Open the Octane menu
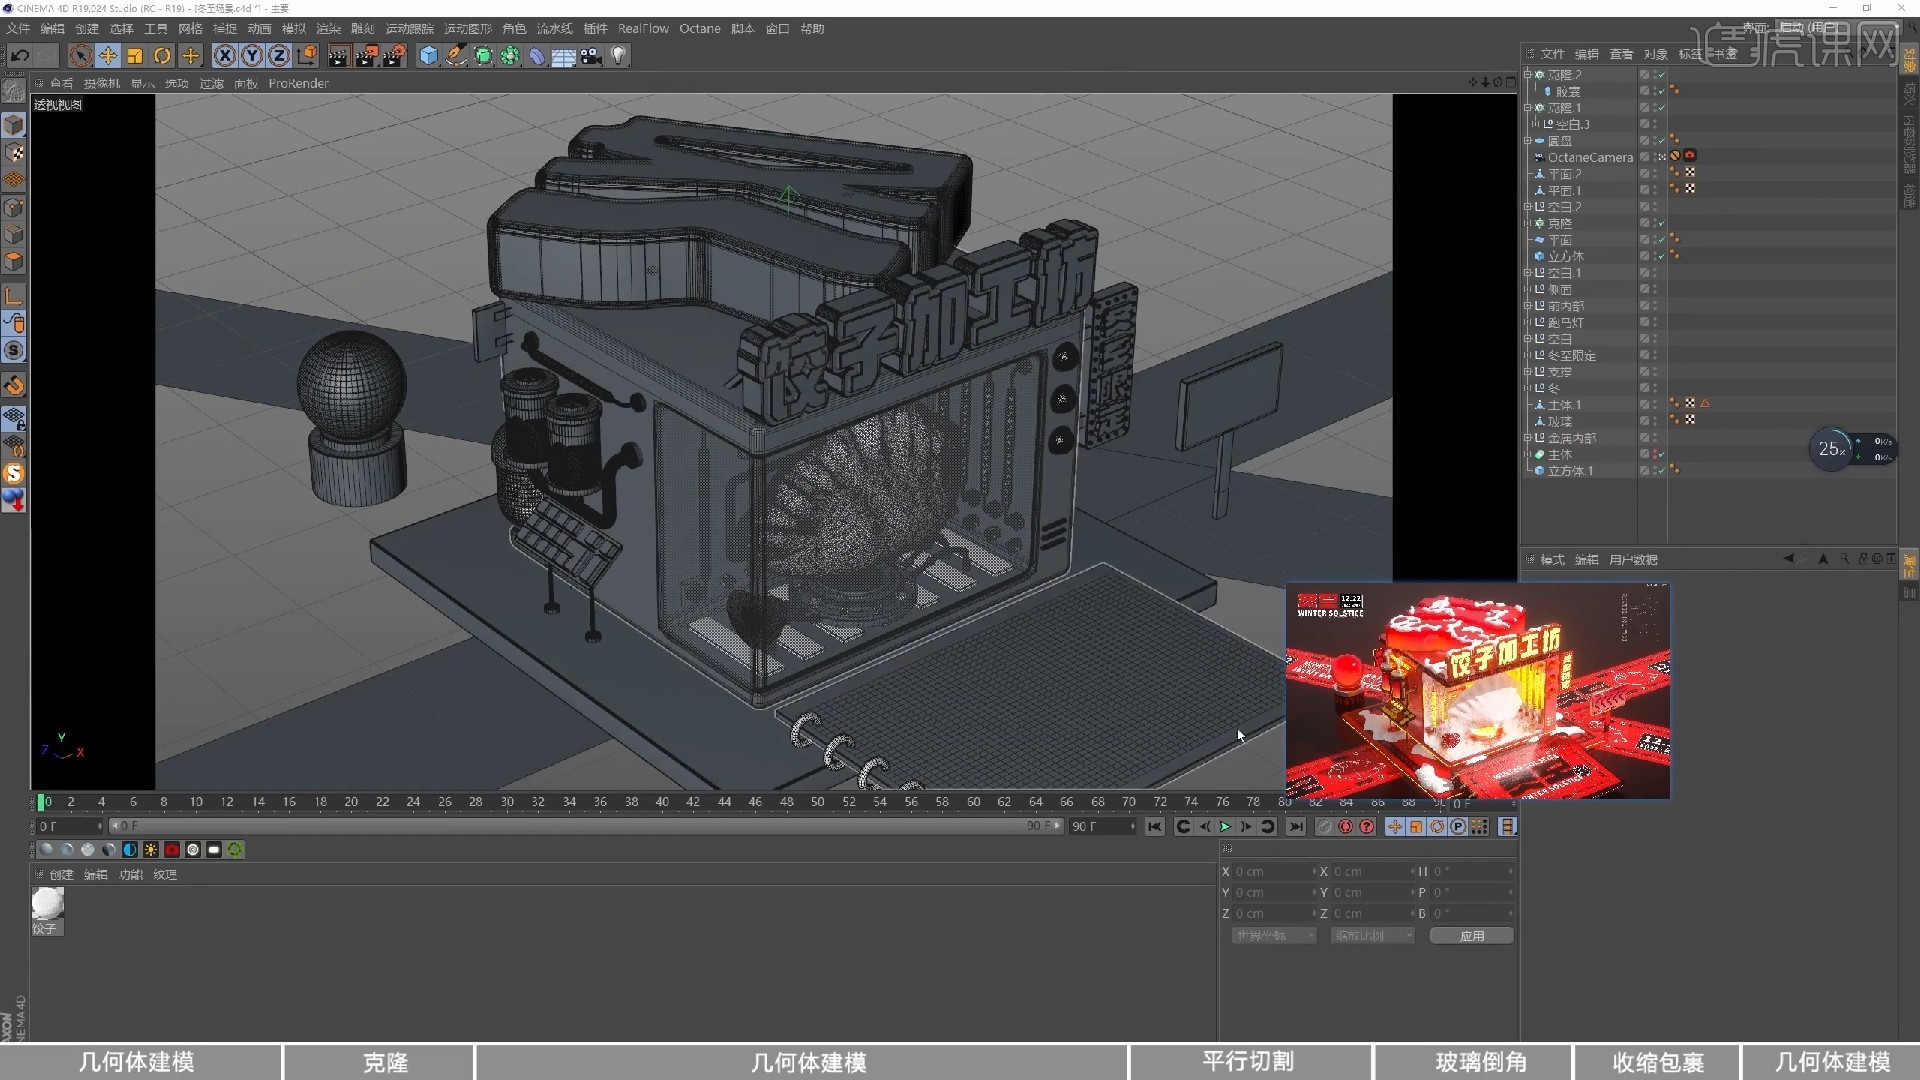Image resolution: width=1920 pixels, height=1080 pixels. [700, 29]
